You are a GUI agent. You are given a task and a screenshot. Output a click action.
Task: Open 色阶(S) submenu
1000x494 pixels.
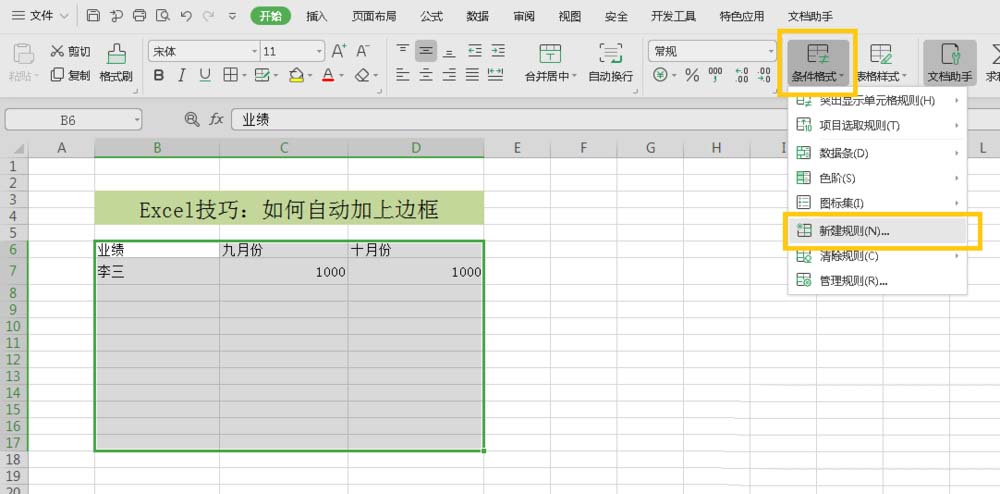(878, 178)
